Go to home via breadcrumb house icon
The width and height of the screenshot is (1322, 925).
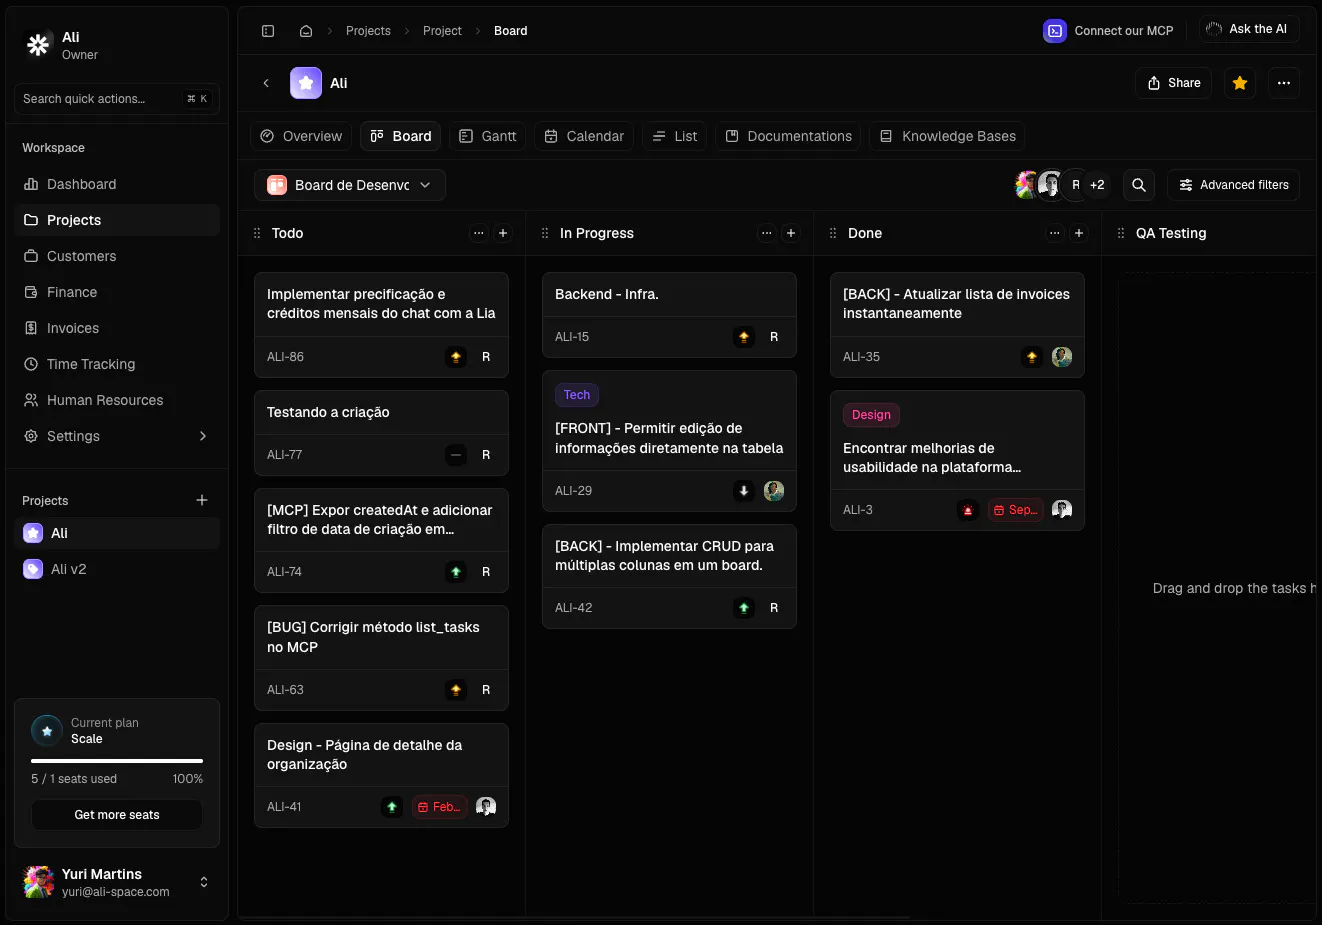pyautogui.click(x=306, y=31)
